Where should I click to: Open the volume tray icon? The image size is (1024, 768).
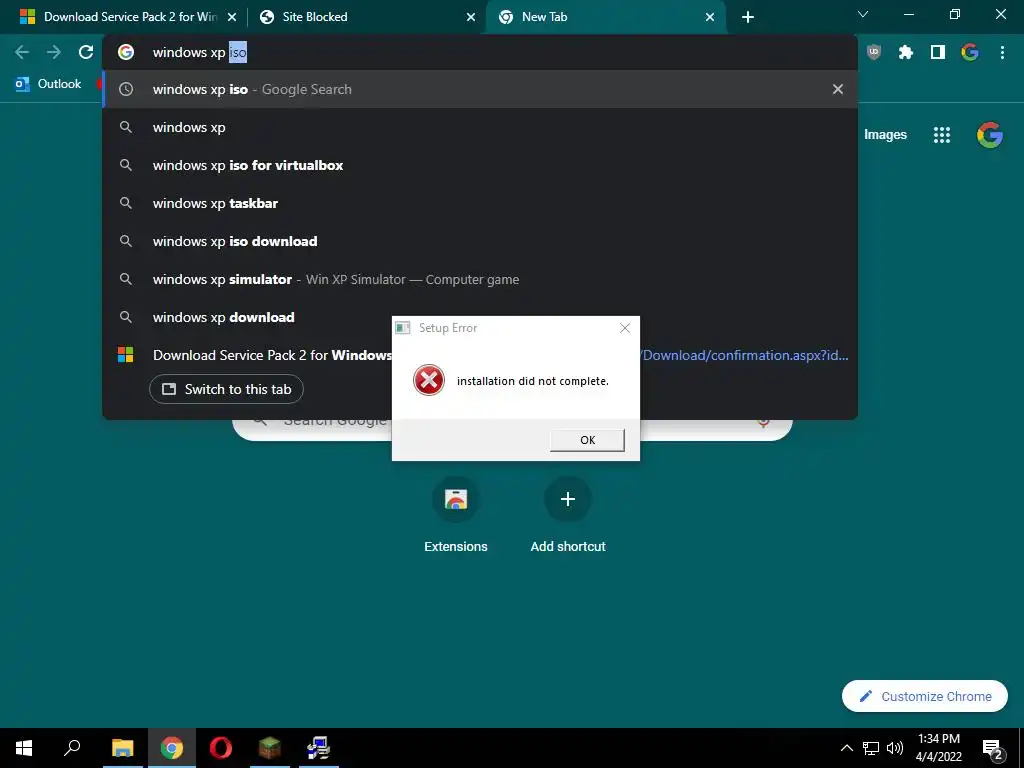(895, 748)
